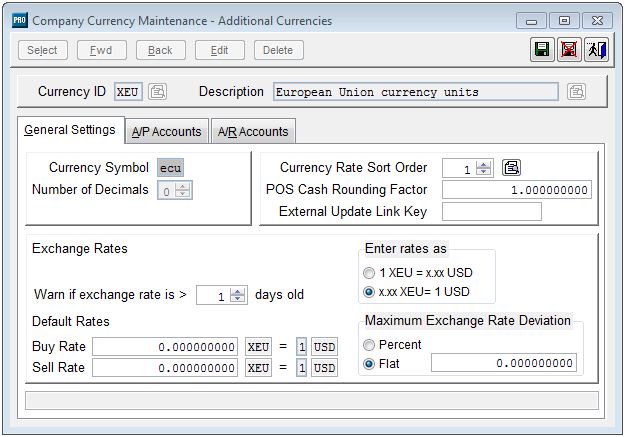Select radio option 1 XEU = x.xx USD
This screenshot has width=625, height=437.
point(369,273)
